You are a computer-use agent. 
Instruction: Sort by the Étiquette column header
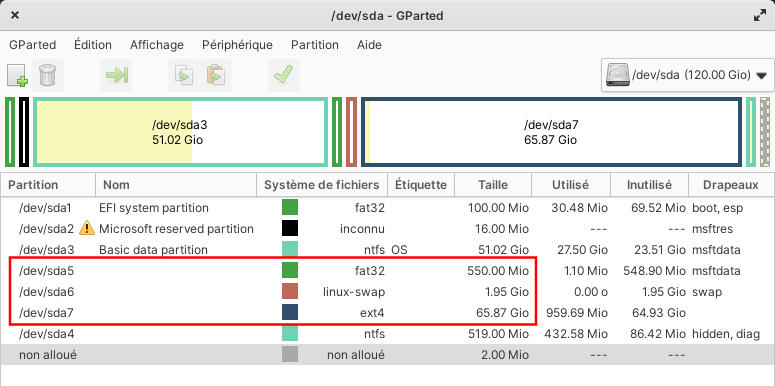(x=421, y=185)
